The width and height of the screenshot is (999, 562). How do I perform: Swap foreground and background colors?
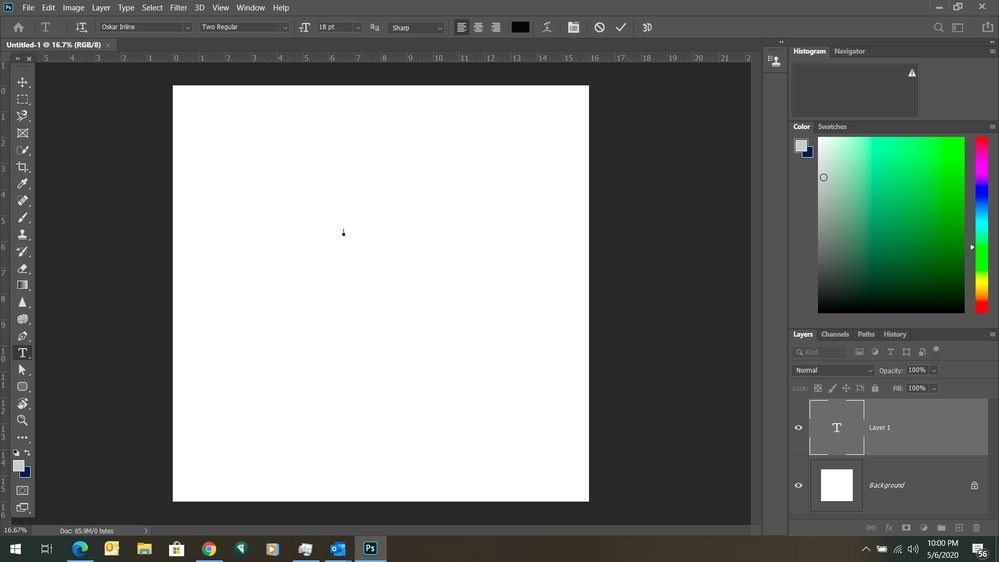coord(27,452)
